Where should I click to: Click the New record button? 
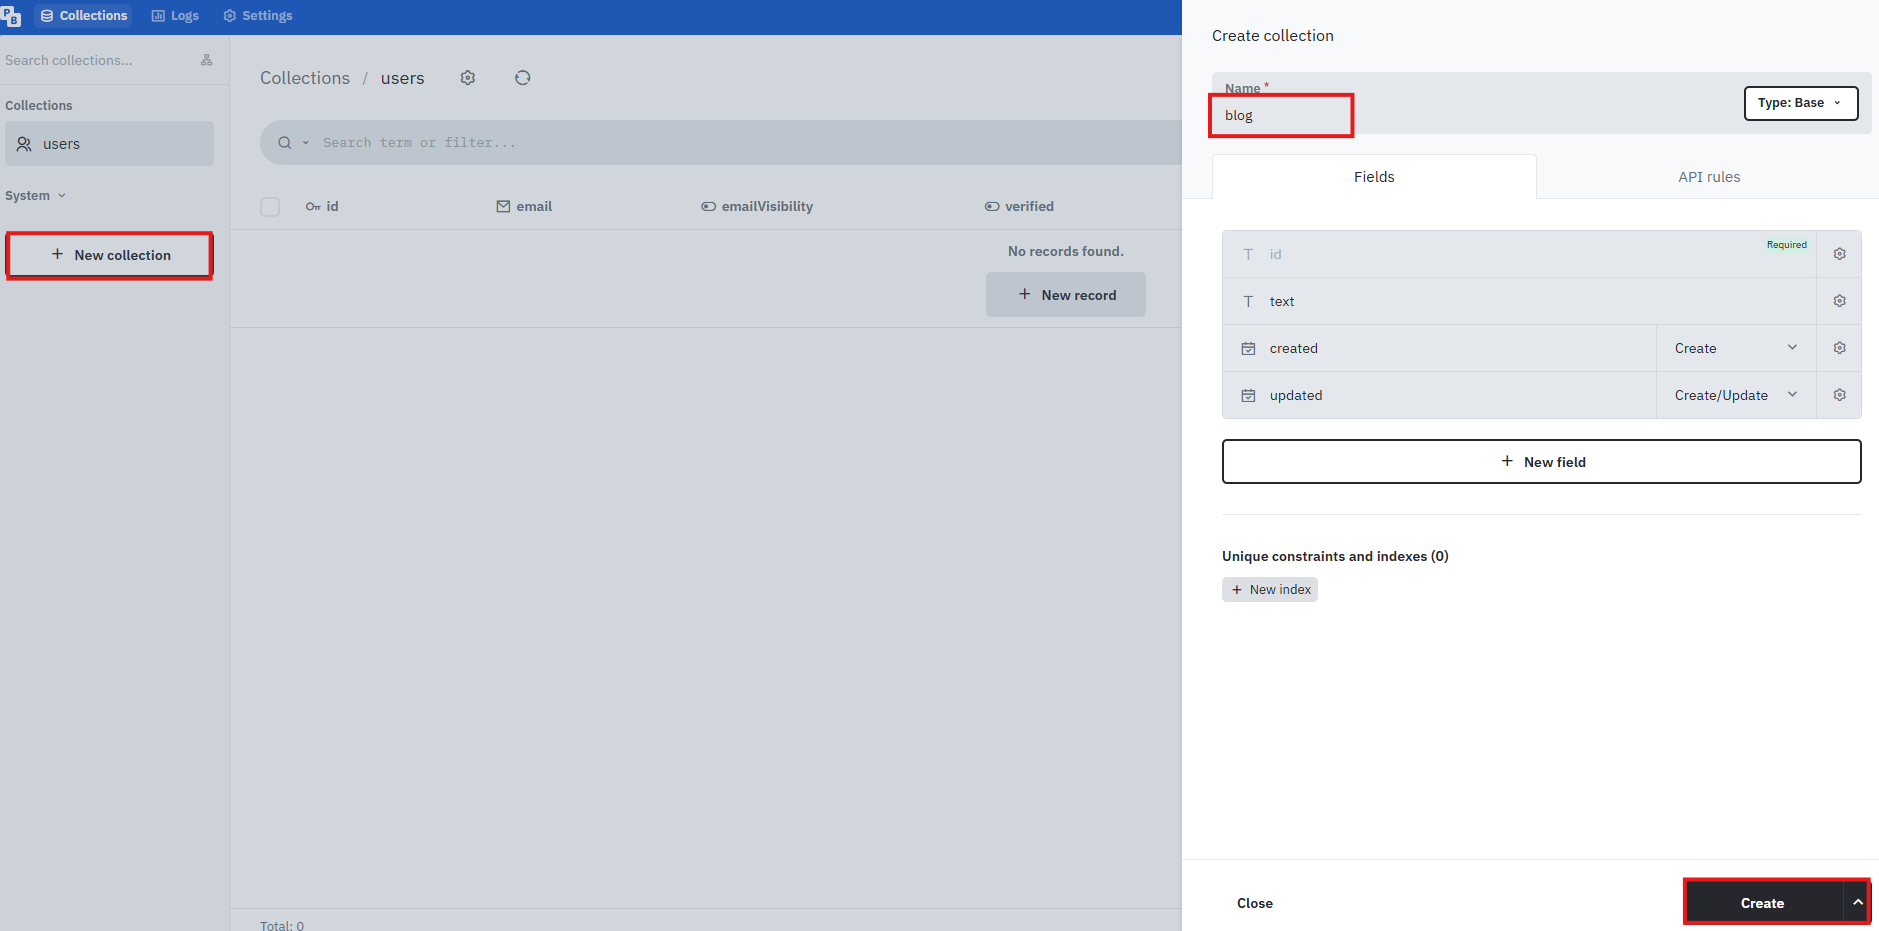1066,295
